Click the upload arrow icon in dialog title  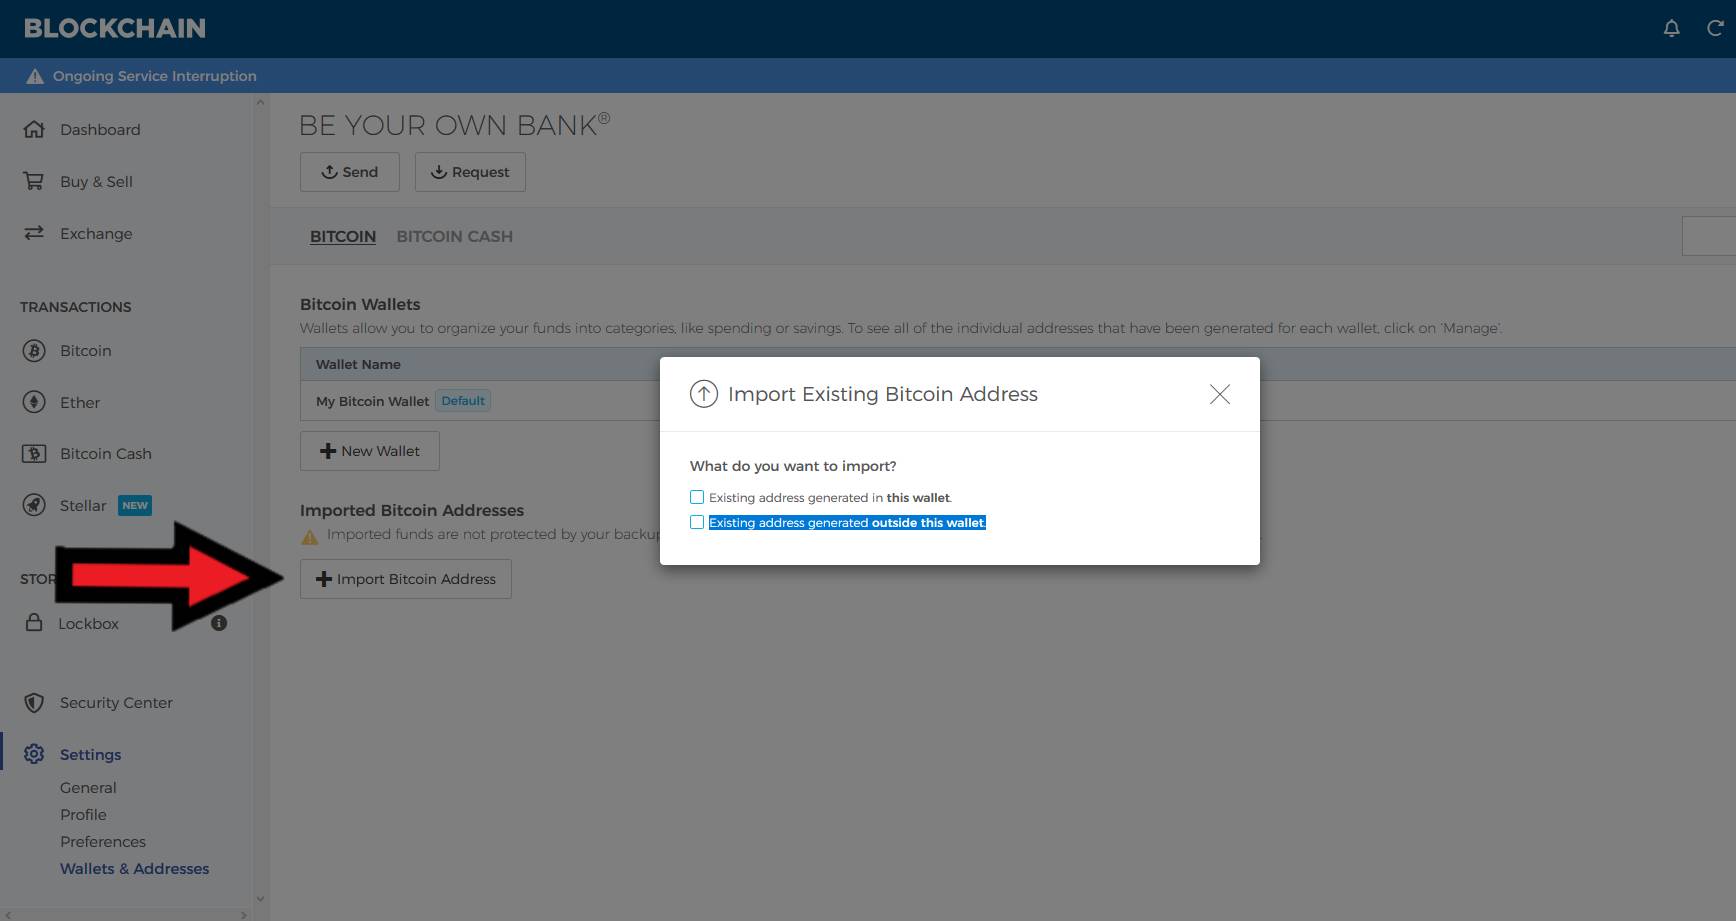tap(704, 394)
